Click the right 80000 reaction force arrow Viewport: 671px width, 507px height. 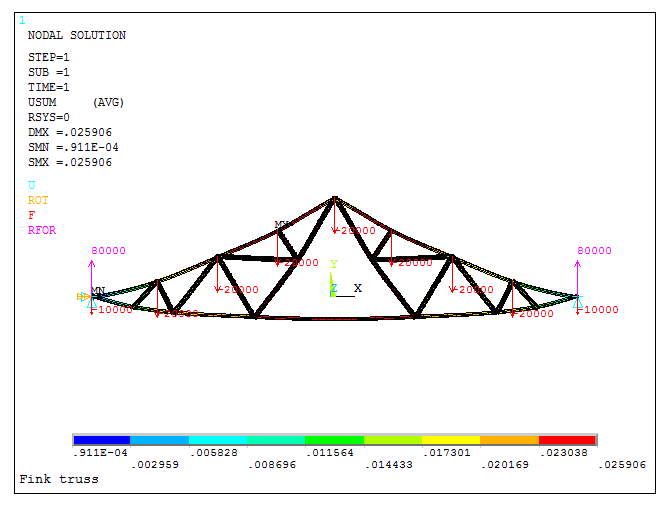pyautogui.click(x=578, y=277)
